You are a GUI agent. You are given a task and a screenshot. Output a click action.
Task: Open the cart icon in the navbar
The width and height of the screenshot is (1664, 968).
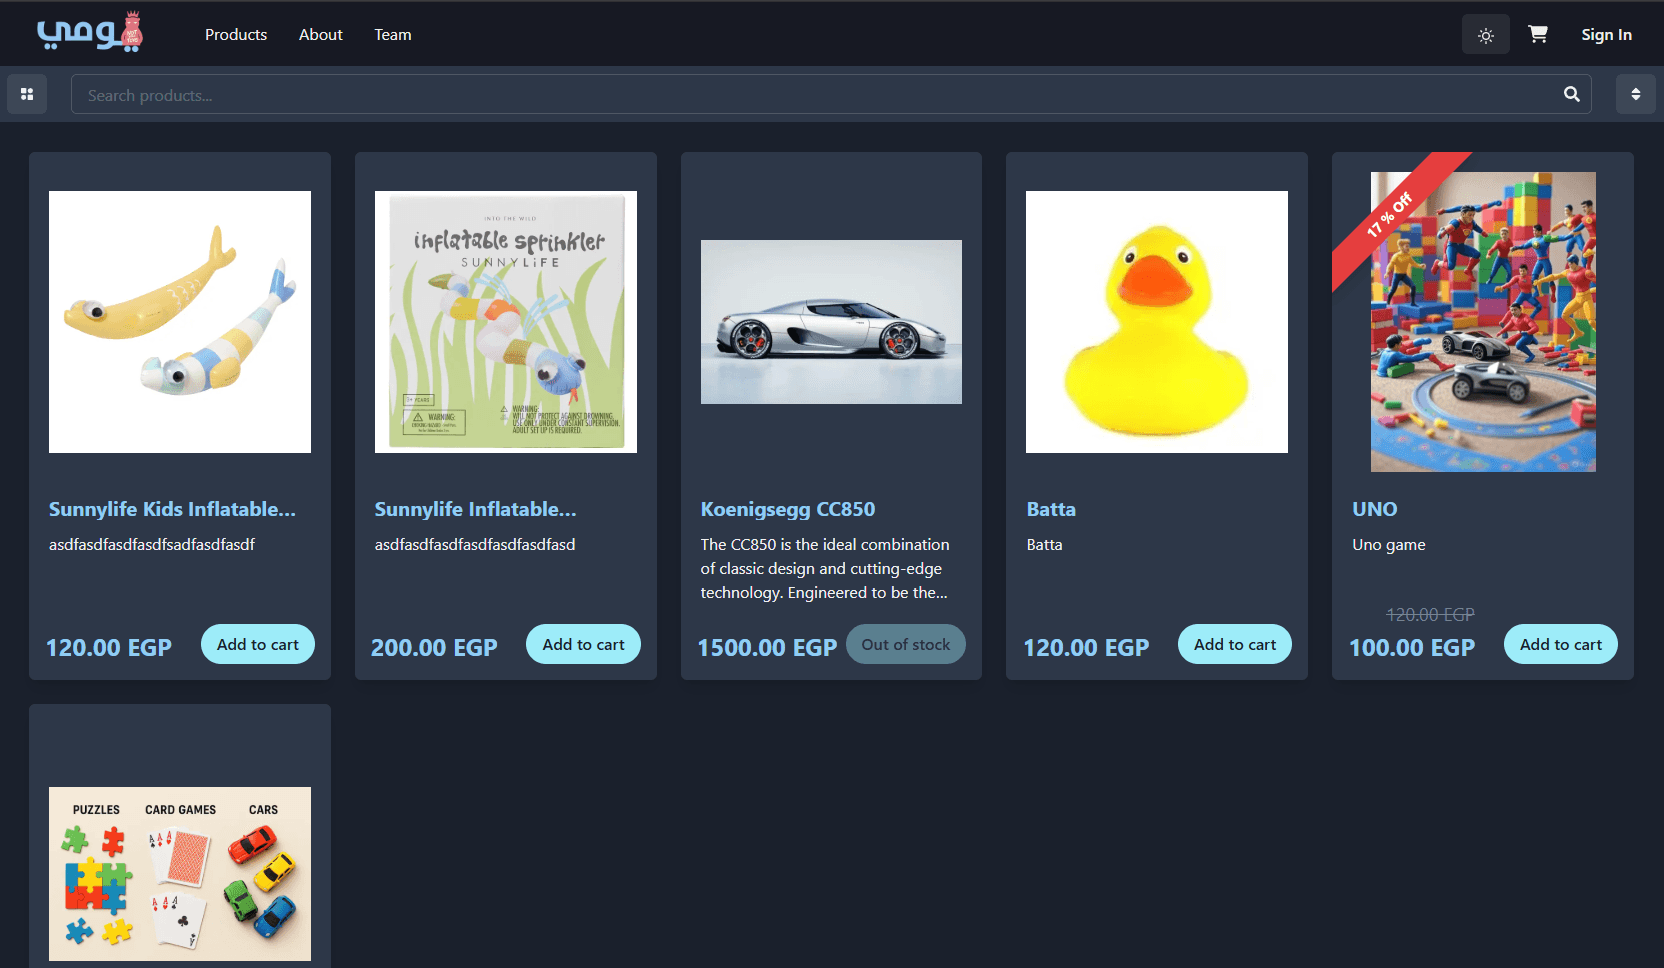click(1538, 33)
